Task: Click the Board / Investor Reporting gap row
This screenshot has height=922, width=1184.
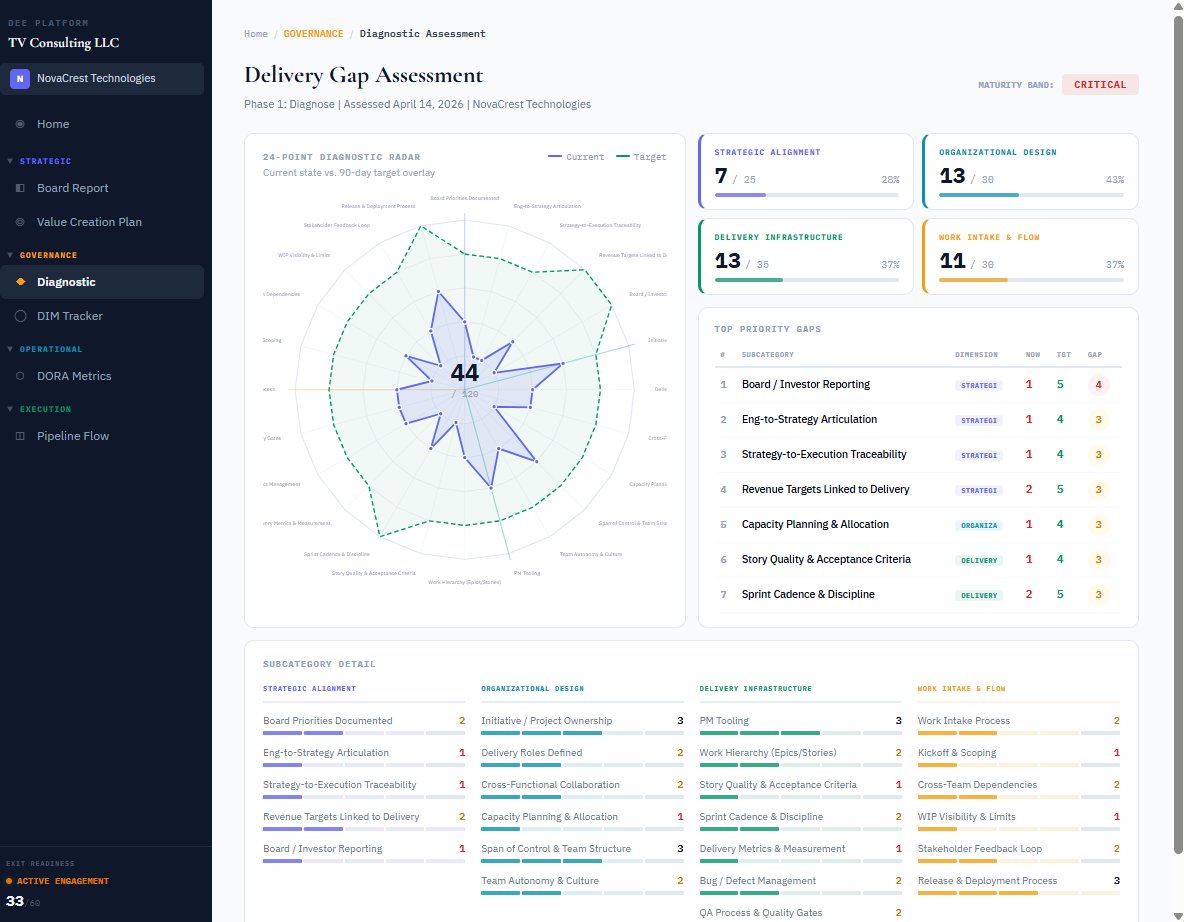Action: point(917,385)
